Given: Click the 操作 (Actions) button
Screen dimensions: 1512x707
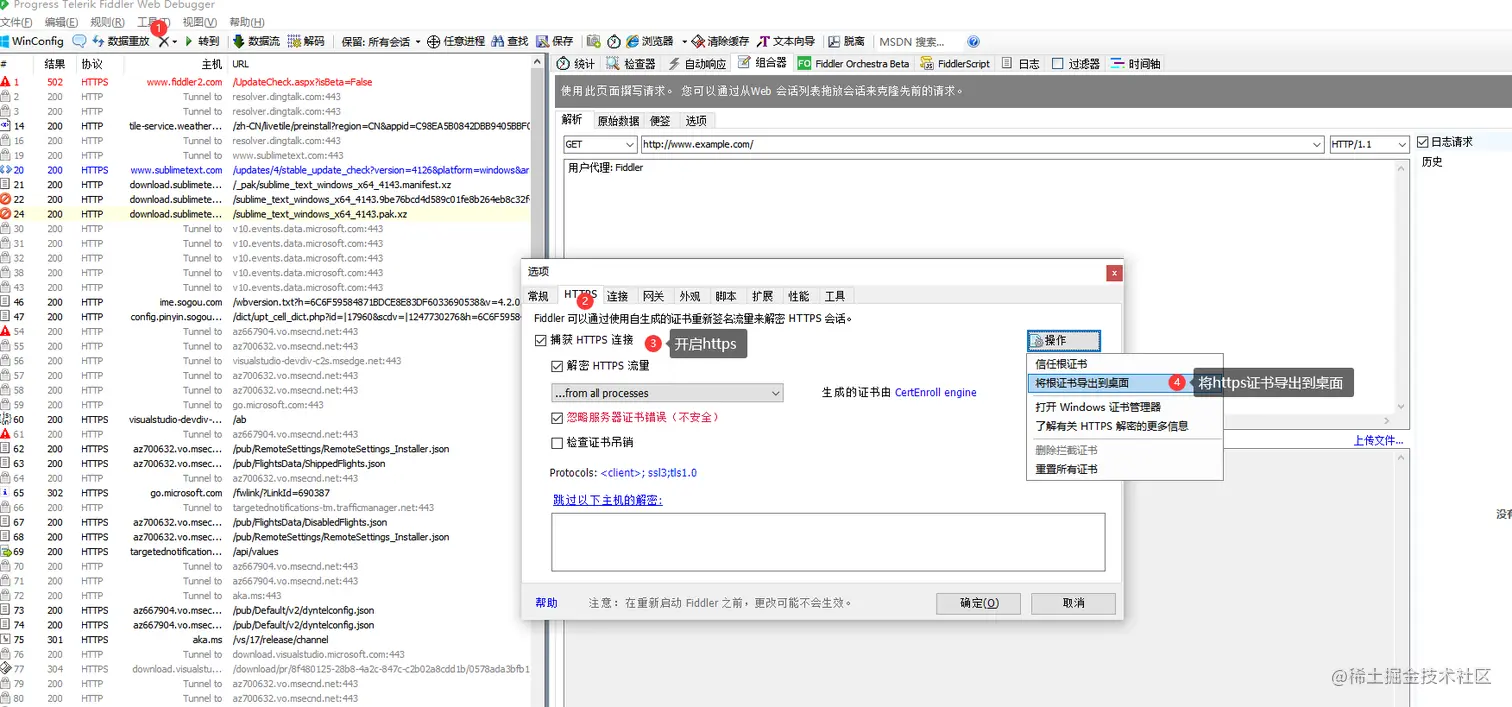Looking at the screenshot, I should point(1063,341).
